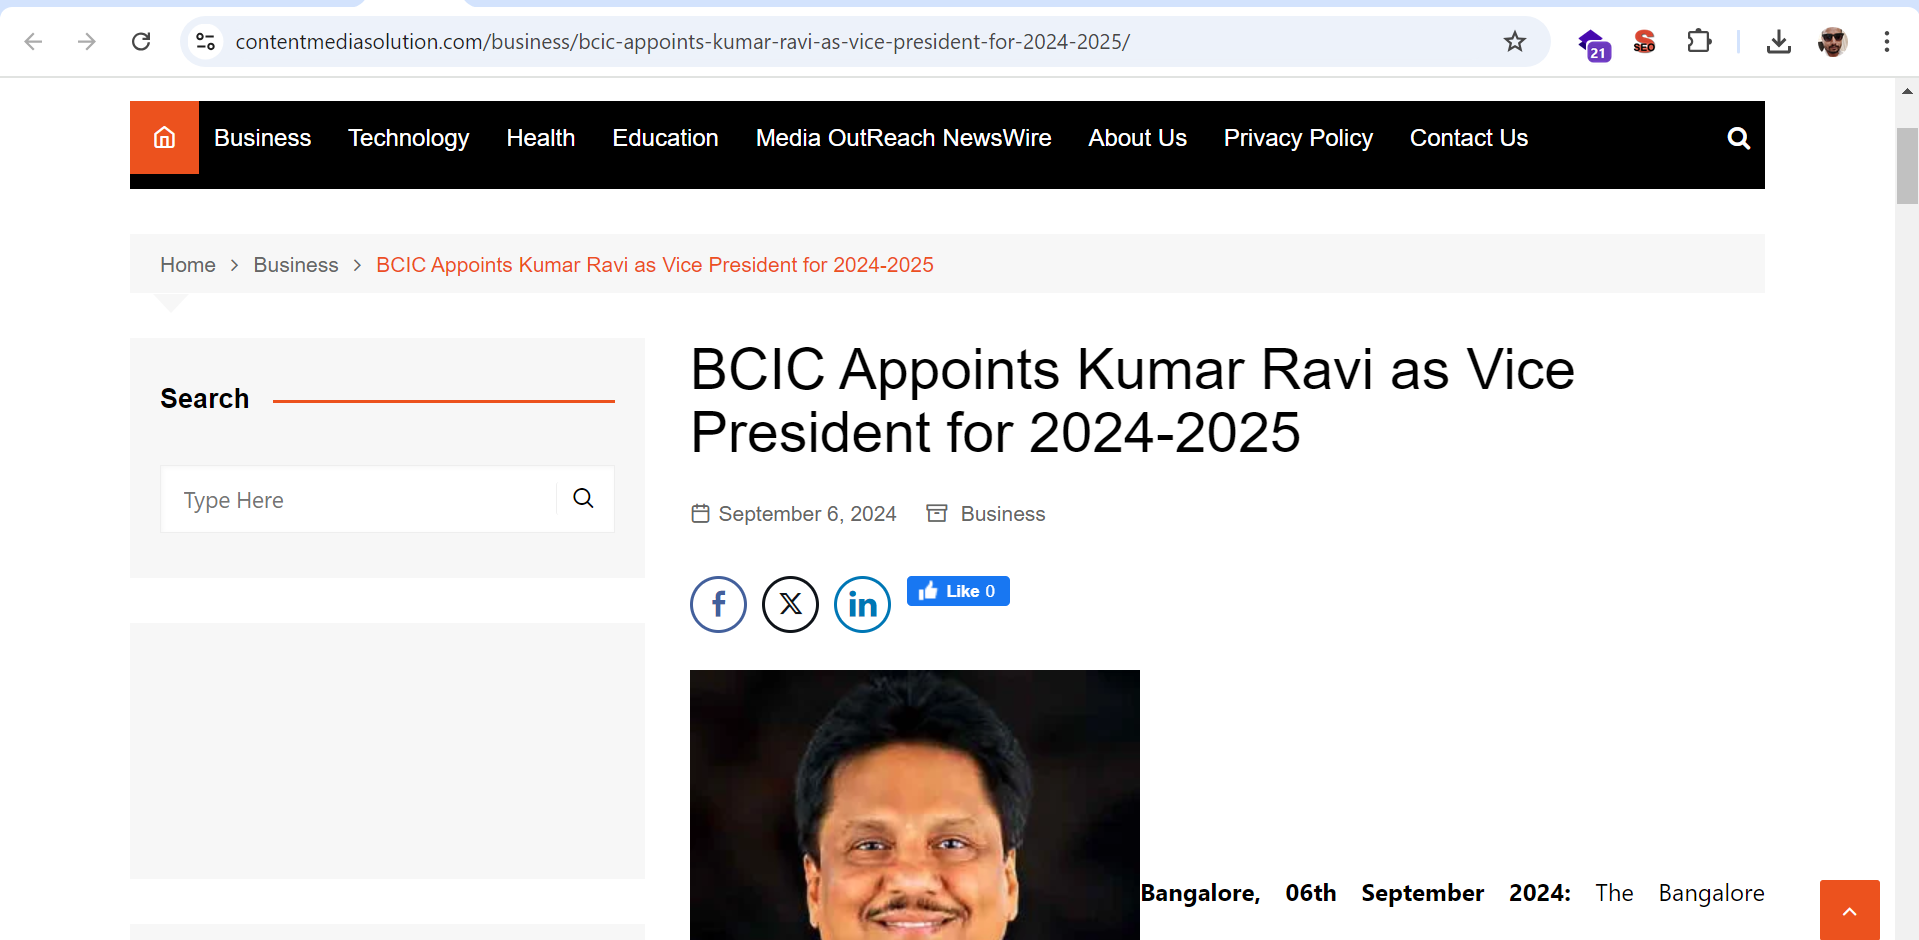View site information icon in address bar
Image resolution: width=1919 pixels, height=940 pixels.
click(205, 41)
